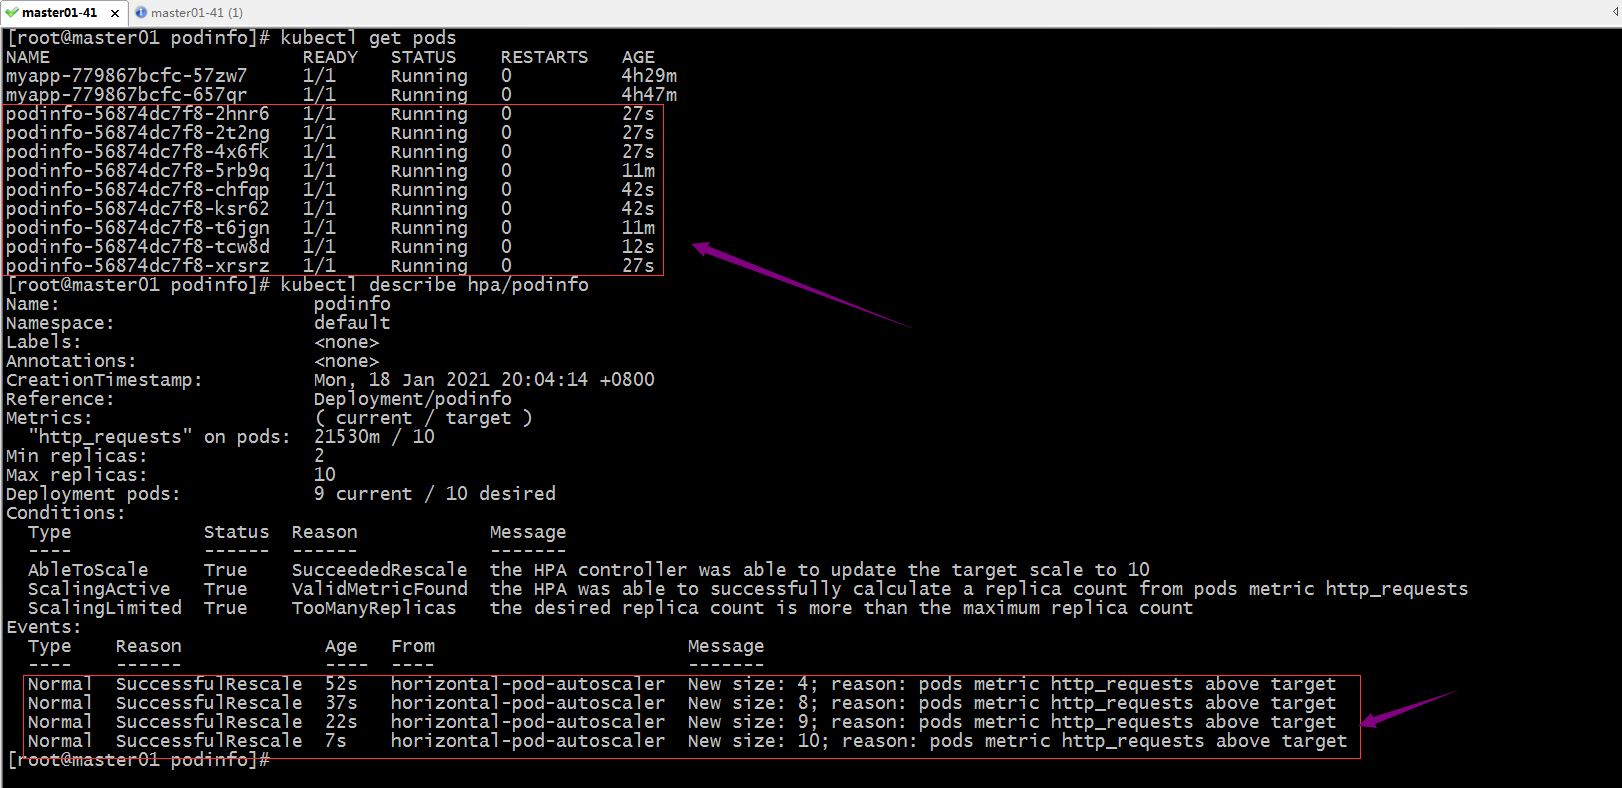Select pod name podinfo-56874dc7f8-2t2ng

click(137, 133)
